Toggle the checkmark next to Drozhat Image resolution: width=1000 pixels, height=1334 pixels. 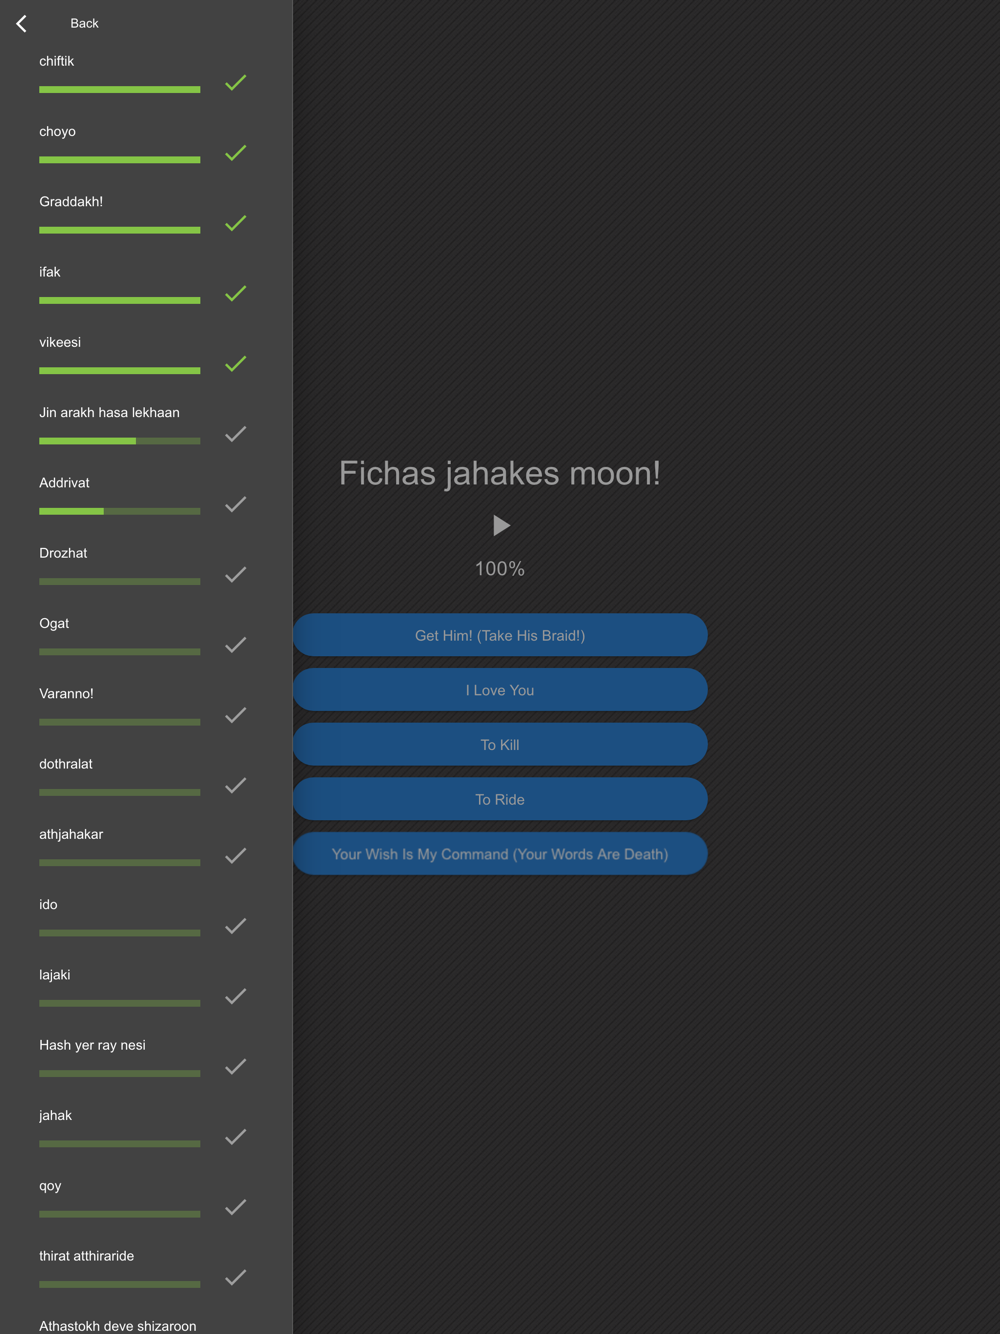(236, 575)
